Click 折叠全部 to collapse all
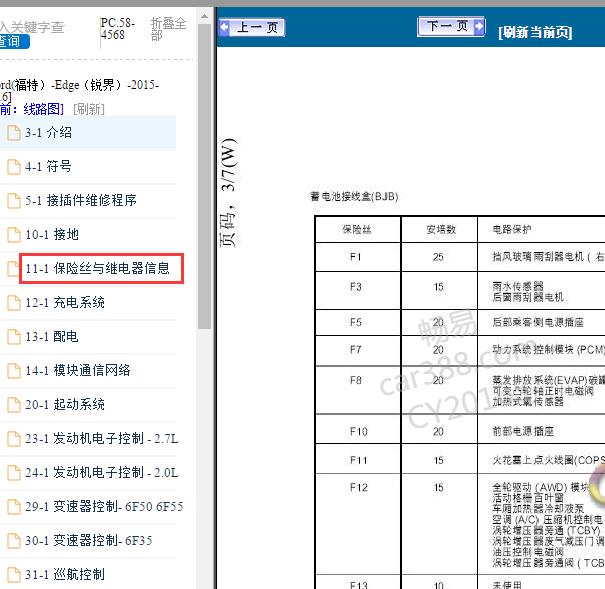The width and height of the screenshot is (605, 589). (168, 29)
